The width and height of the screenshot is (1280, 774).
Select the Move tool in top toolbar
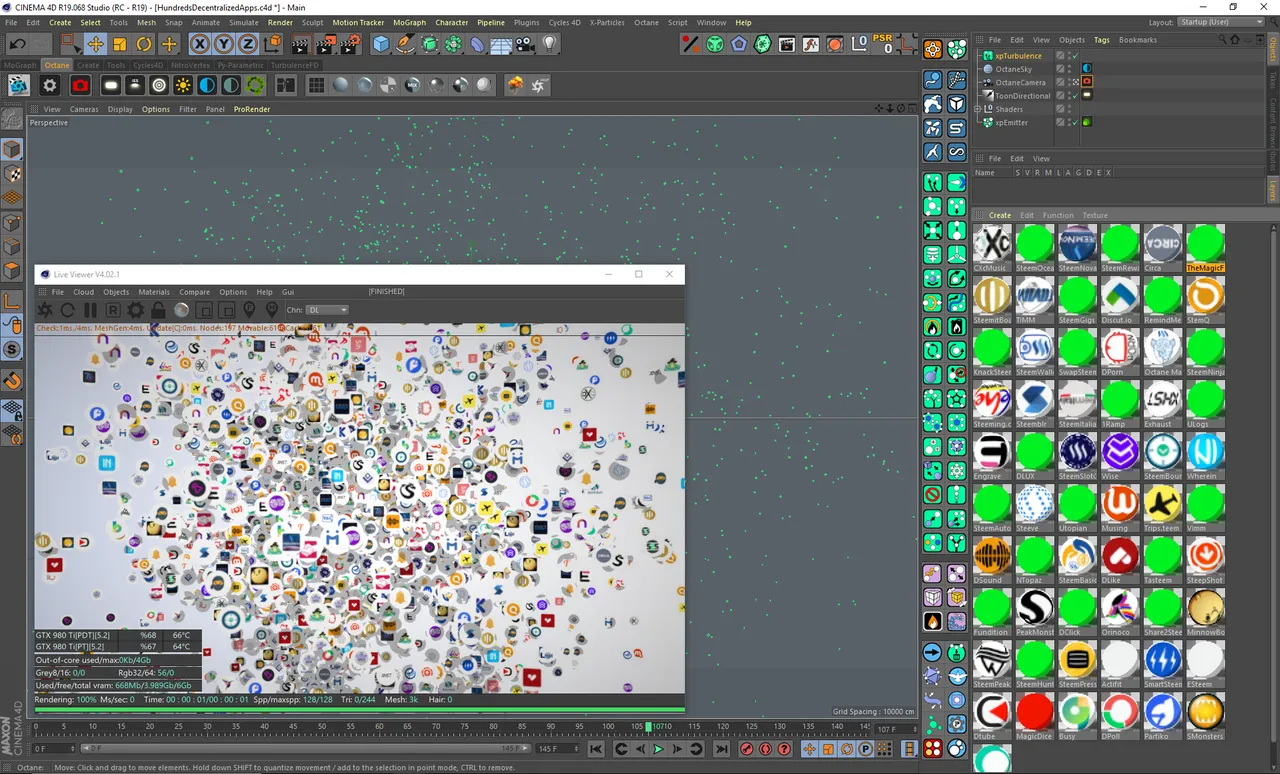click(95, 44)
